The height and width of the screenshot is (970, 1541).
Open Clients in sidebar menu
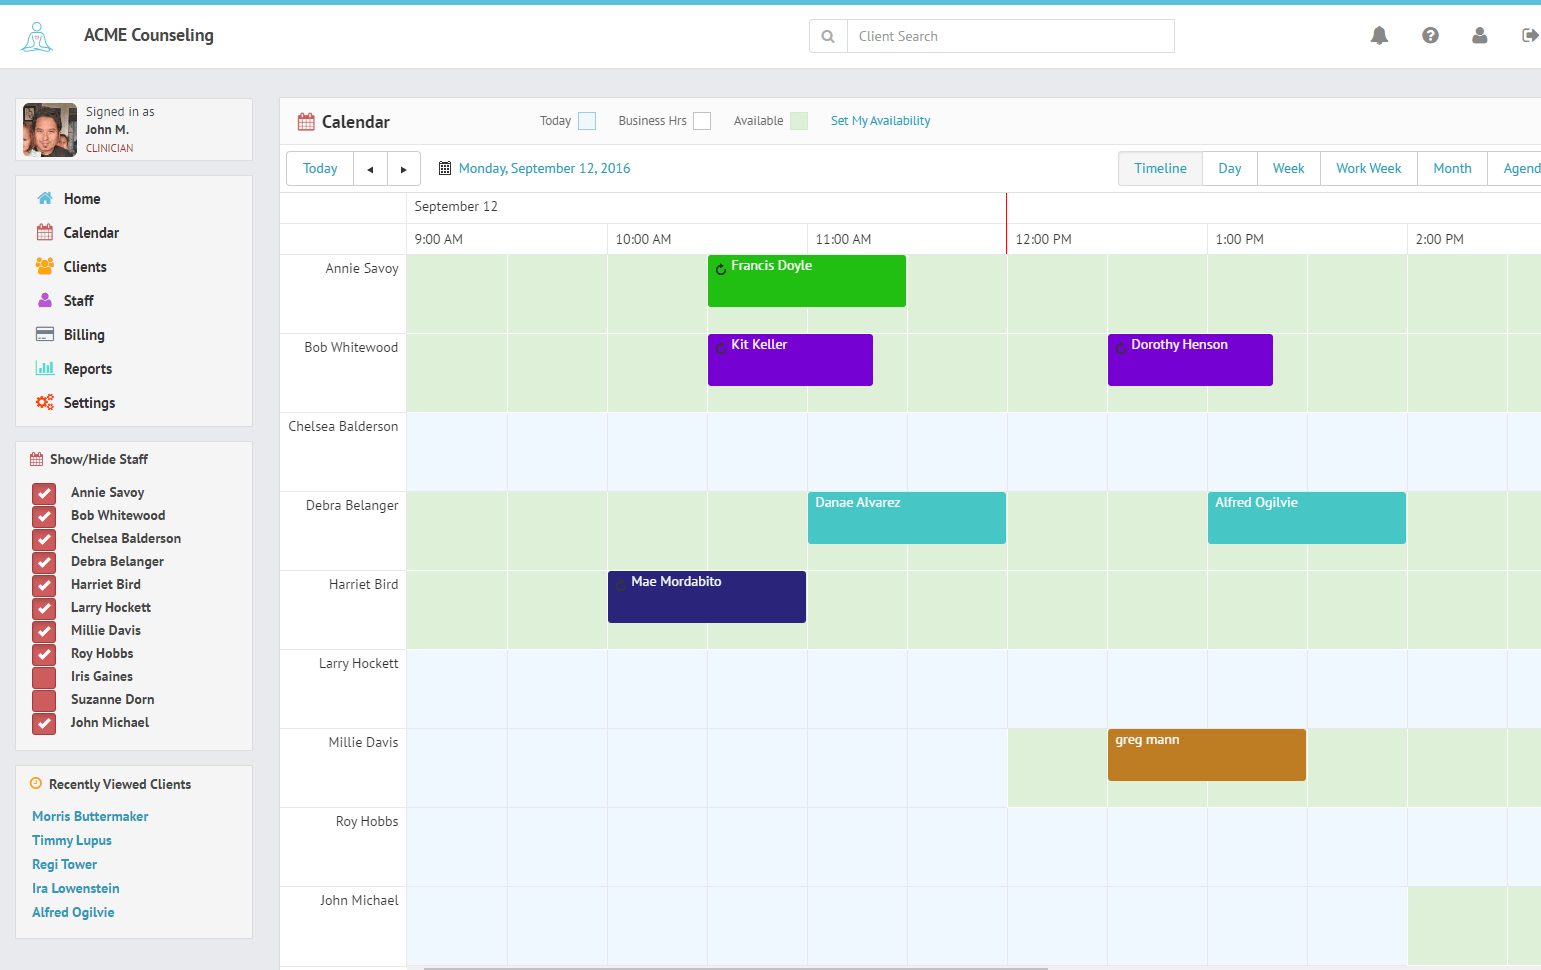click(85, 267)
